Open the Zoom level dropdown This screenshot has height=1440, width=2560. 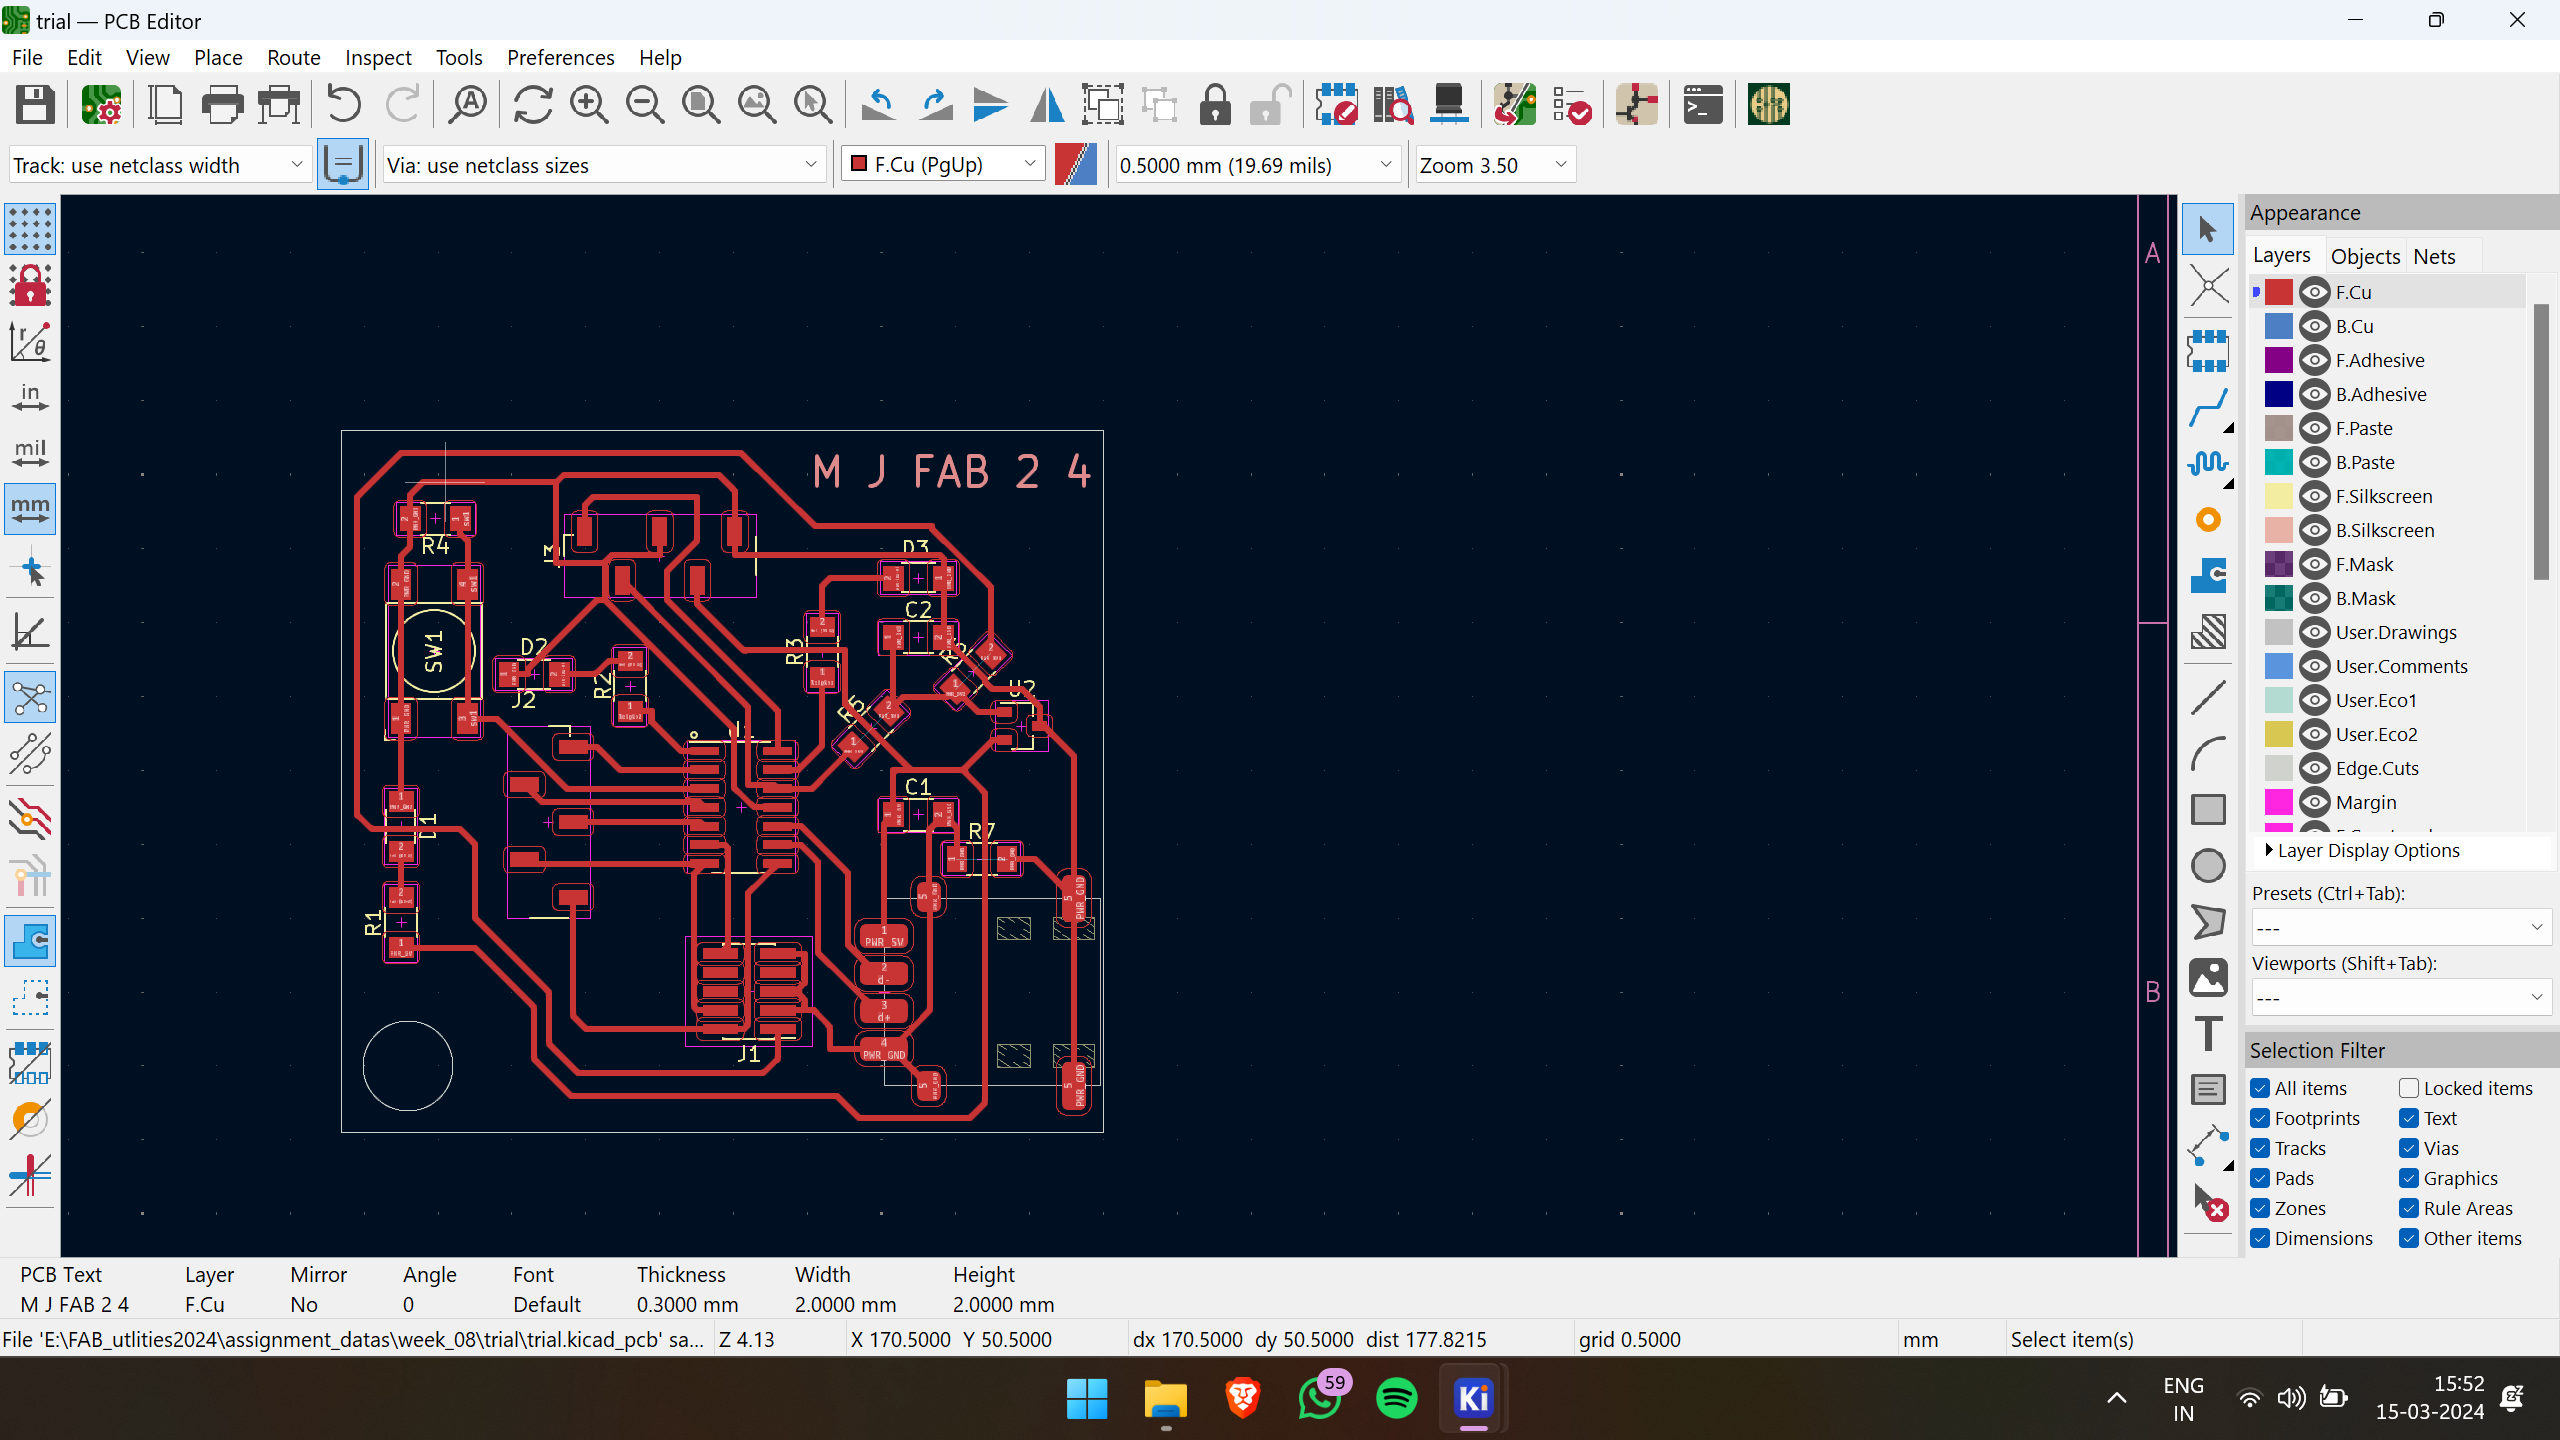[1494, 165]
